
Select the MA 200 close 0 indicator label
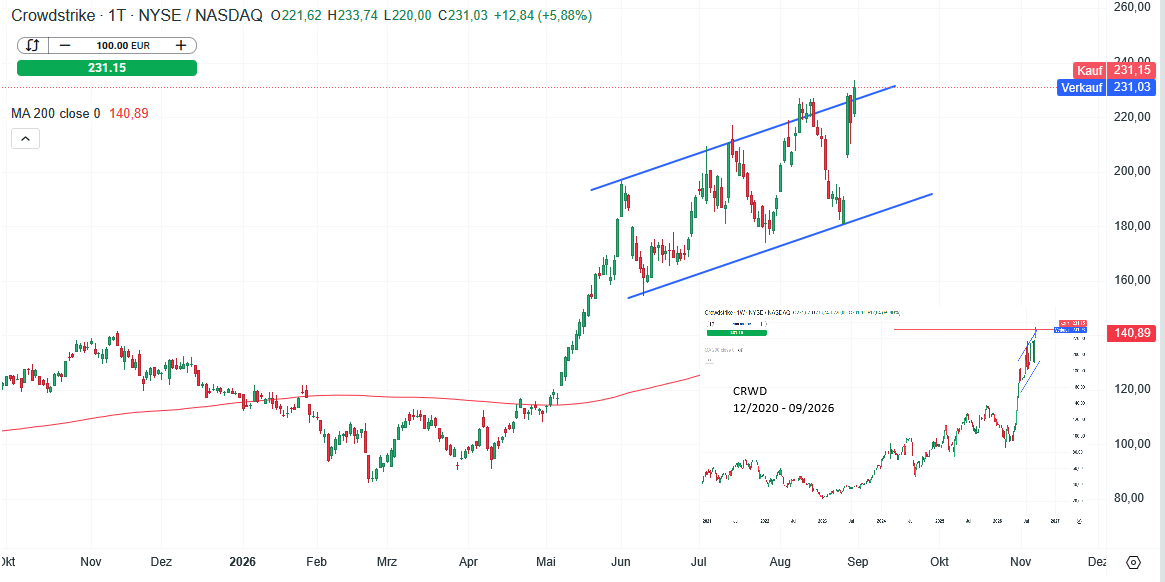coord(56,114)
